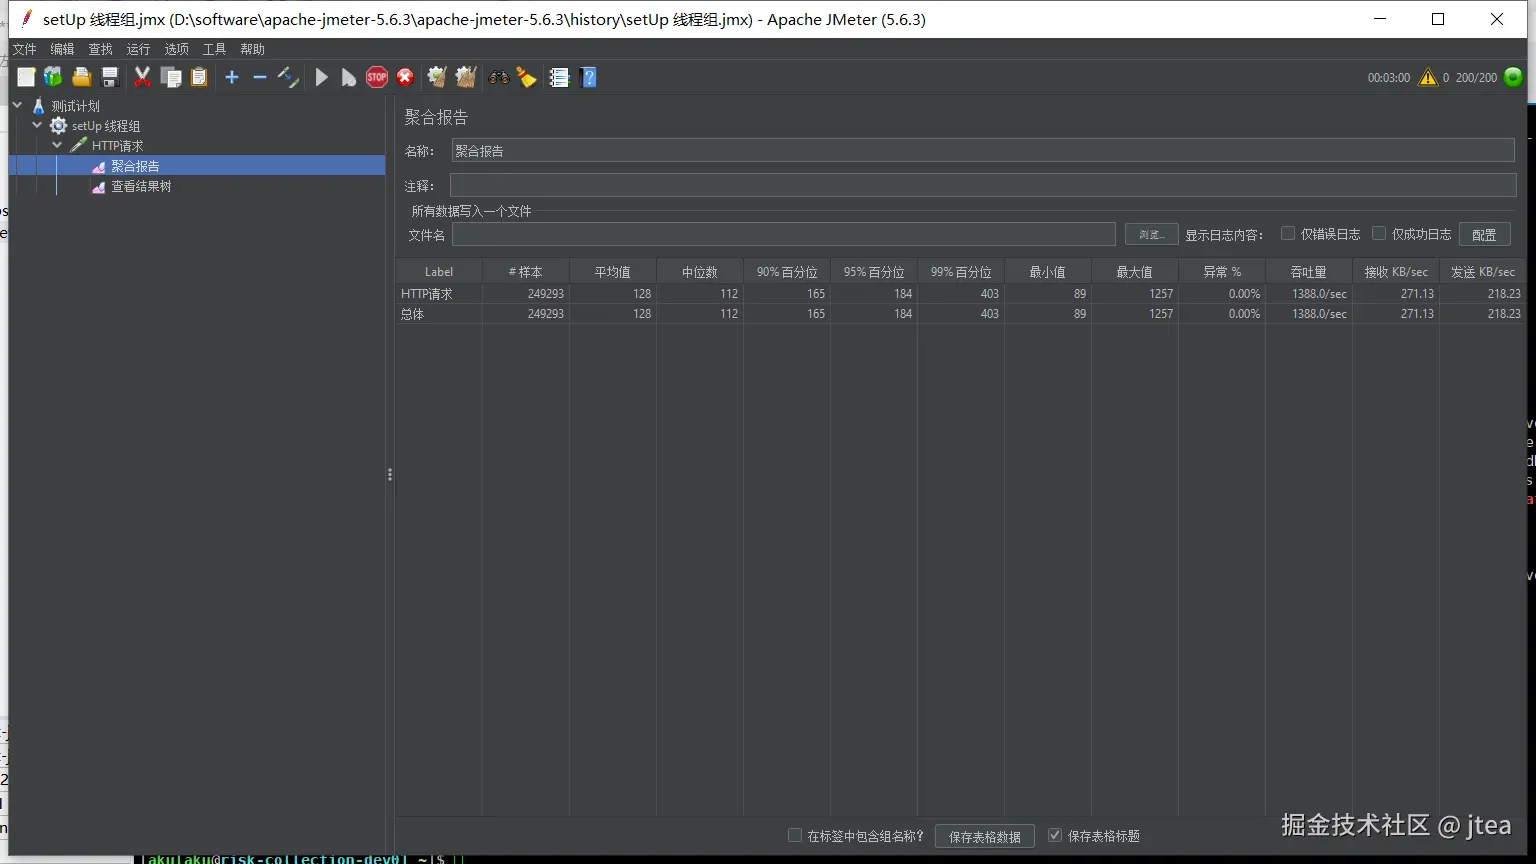This screenshot has width=1536, height=864.
Task: Open the 文件 menu
Action: click(24, 49)
